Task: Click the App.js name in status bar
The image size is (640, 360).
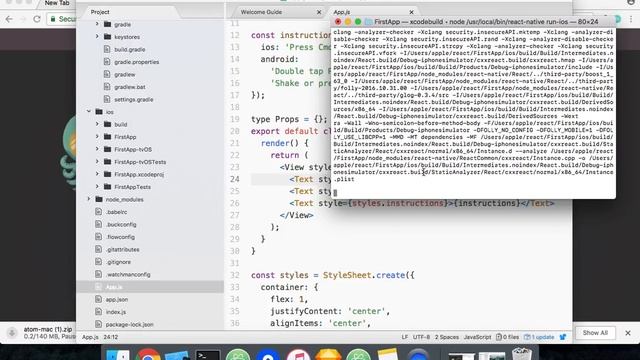Action: pyautogui.click(x=90, y=337)
